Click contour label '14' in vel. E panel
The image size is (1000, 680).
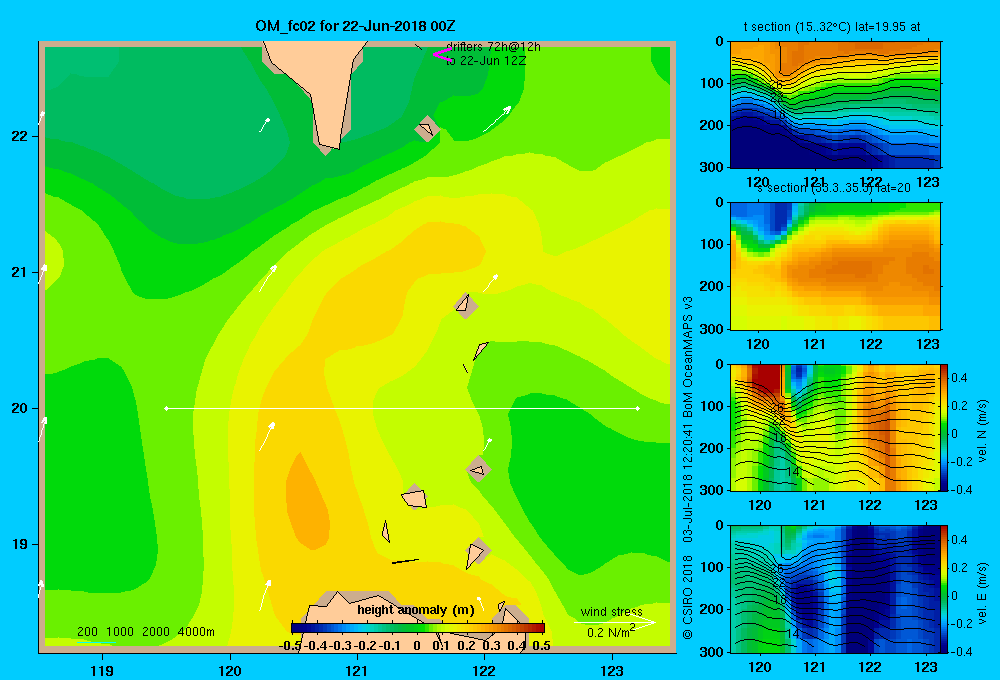[x=793, y=633]
